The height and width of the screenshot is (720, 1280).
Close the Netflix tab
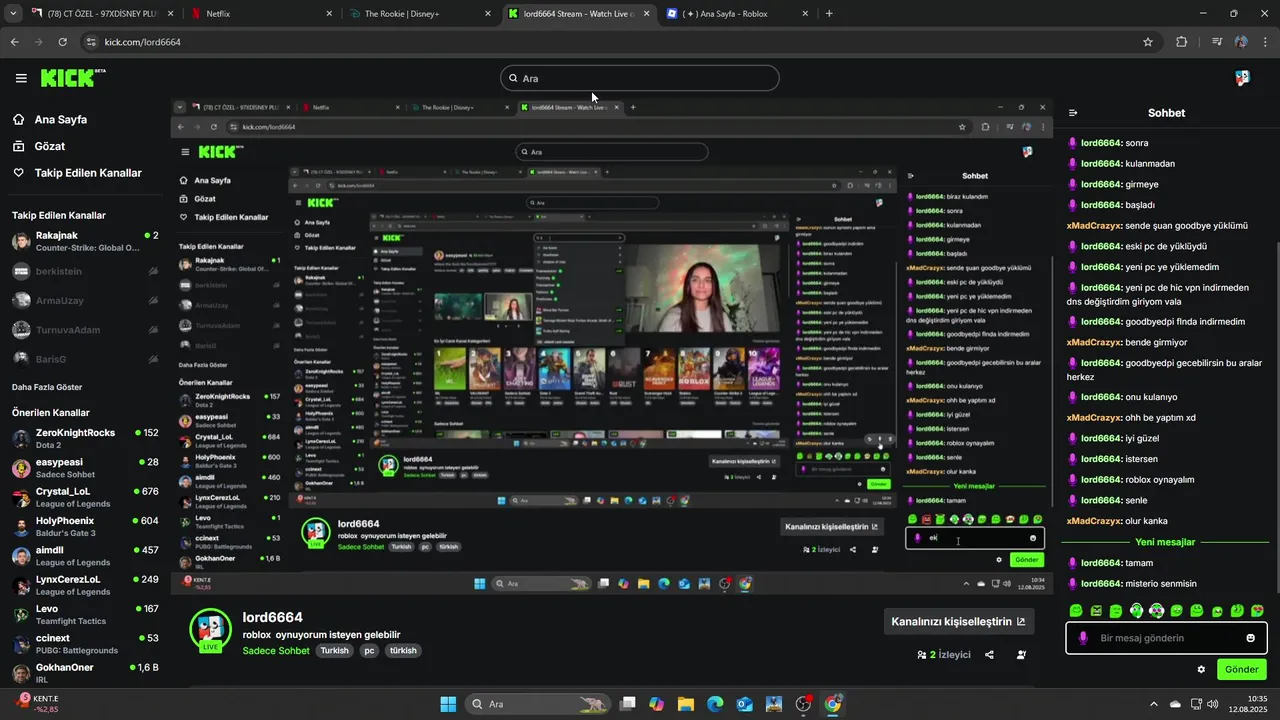(x=329, y=14)
